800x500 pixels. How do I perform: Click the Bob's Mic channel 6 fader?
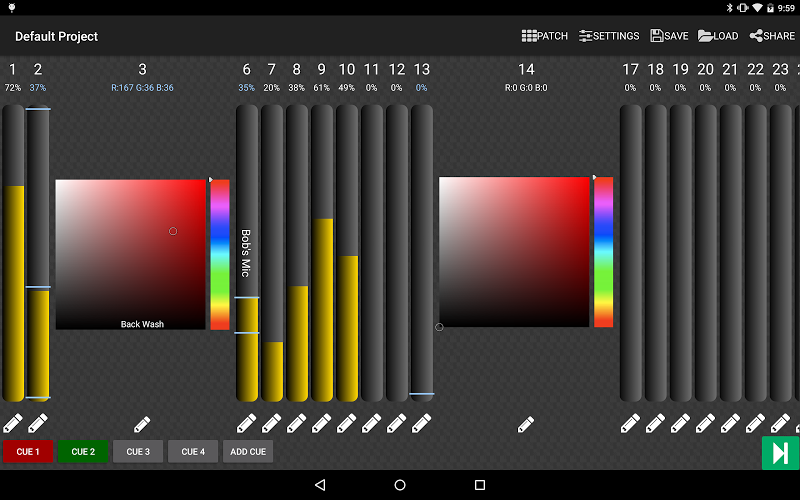pyautogui.click(x=247, y=253)
